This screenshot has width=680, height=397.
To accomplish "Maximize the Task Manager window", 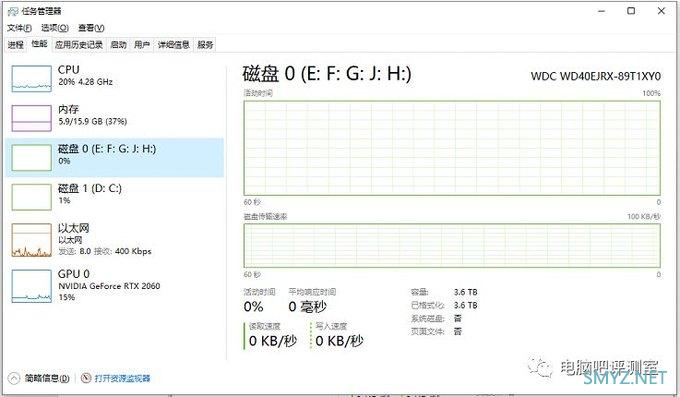I will point(631,11).
